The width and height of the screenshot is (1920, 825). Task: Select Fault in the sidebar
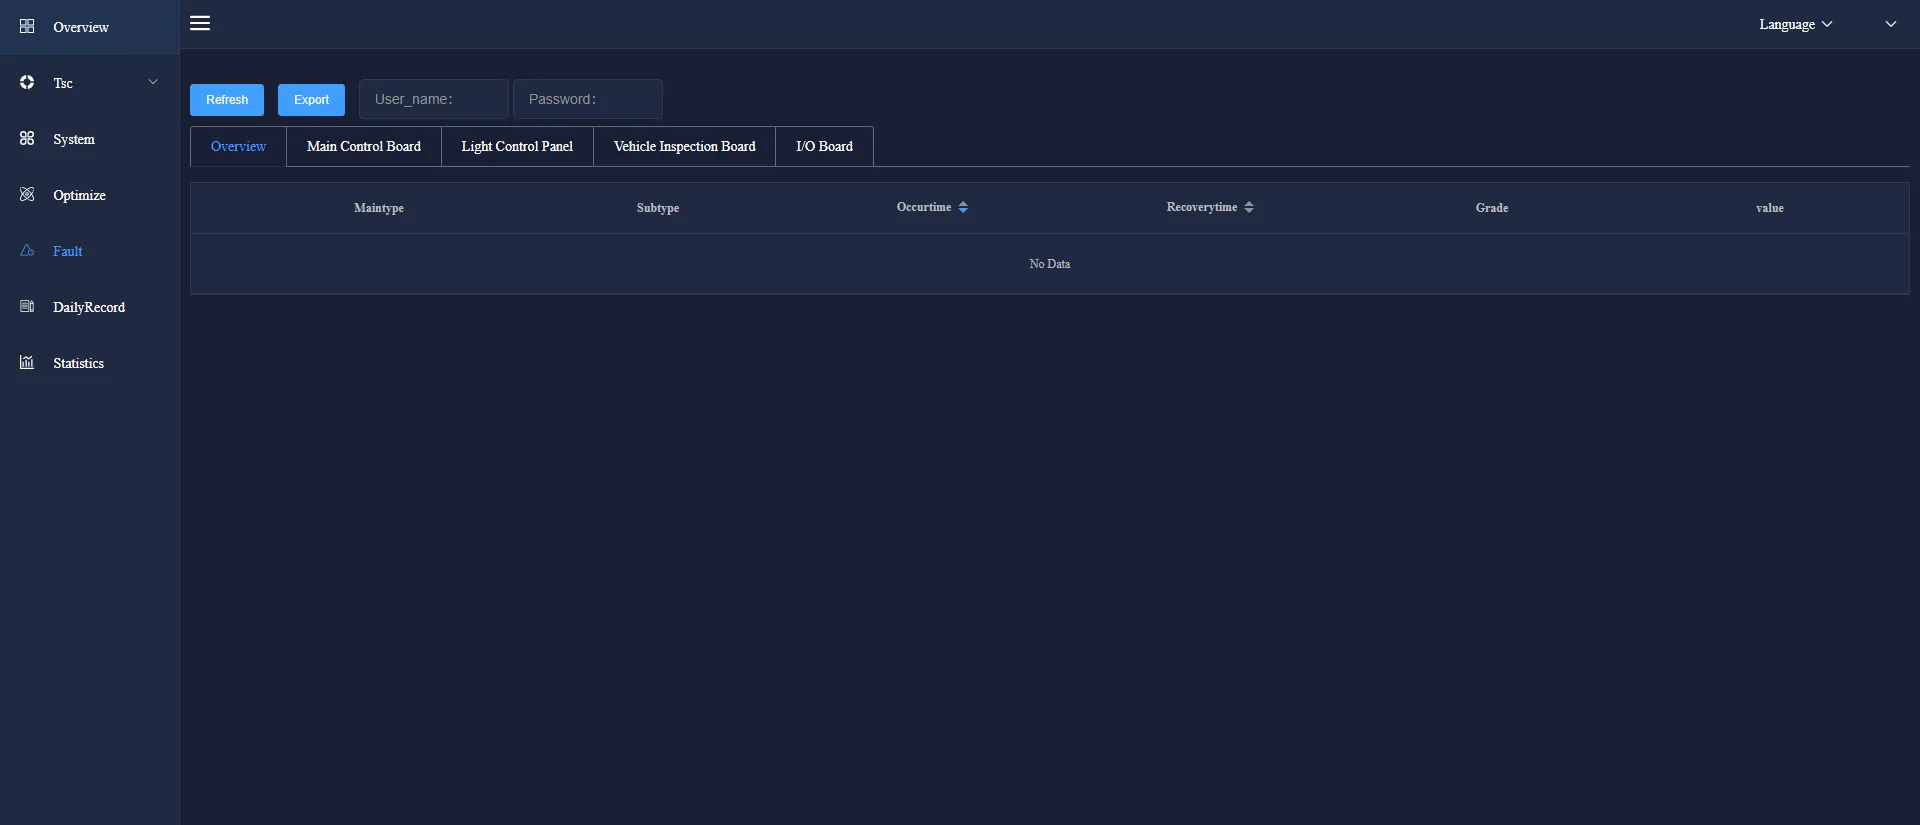click(90, 251)
